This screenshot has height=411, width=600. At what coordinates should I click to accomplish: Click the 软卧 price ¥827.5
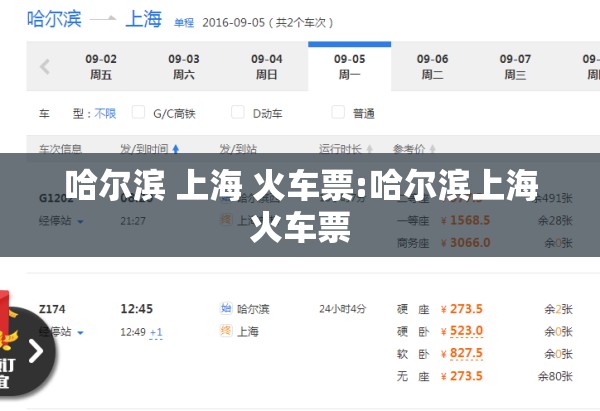point(462,353)
